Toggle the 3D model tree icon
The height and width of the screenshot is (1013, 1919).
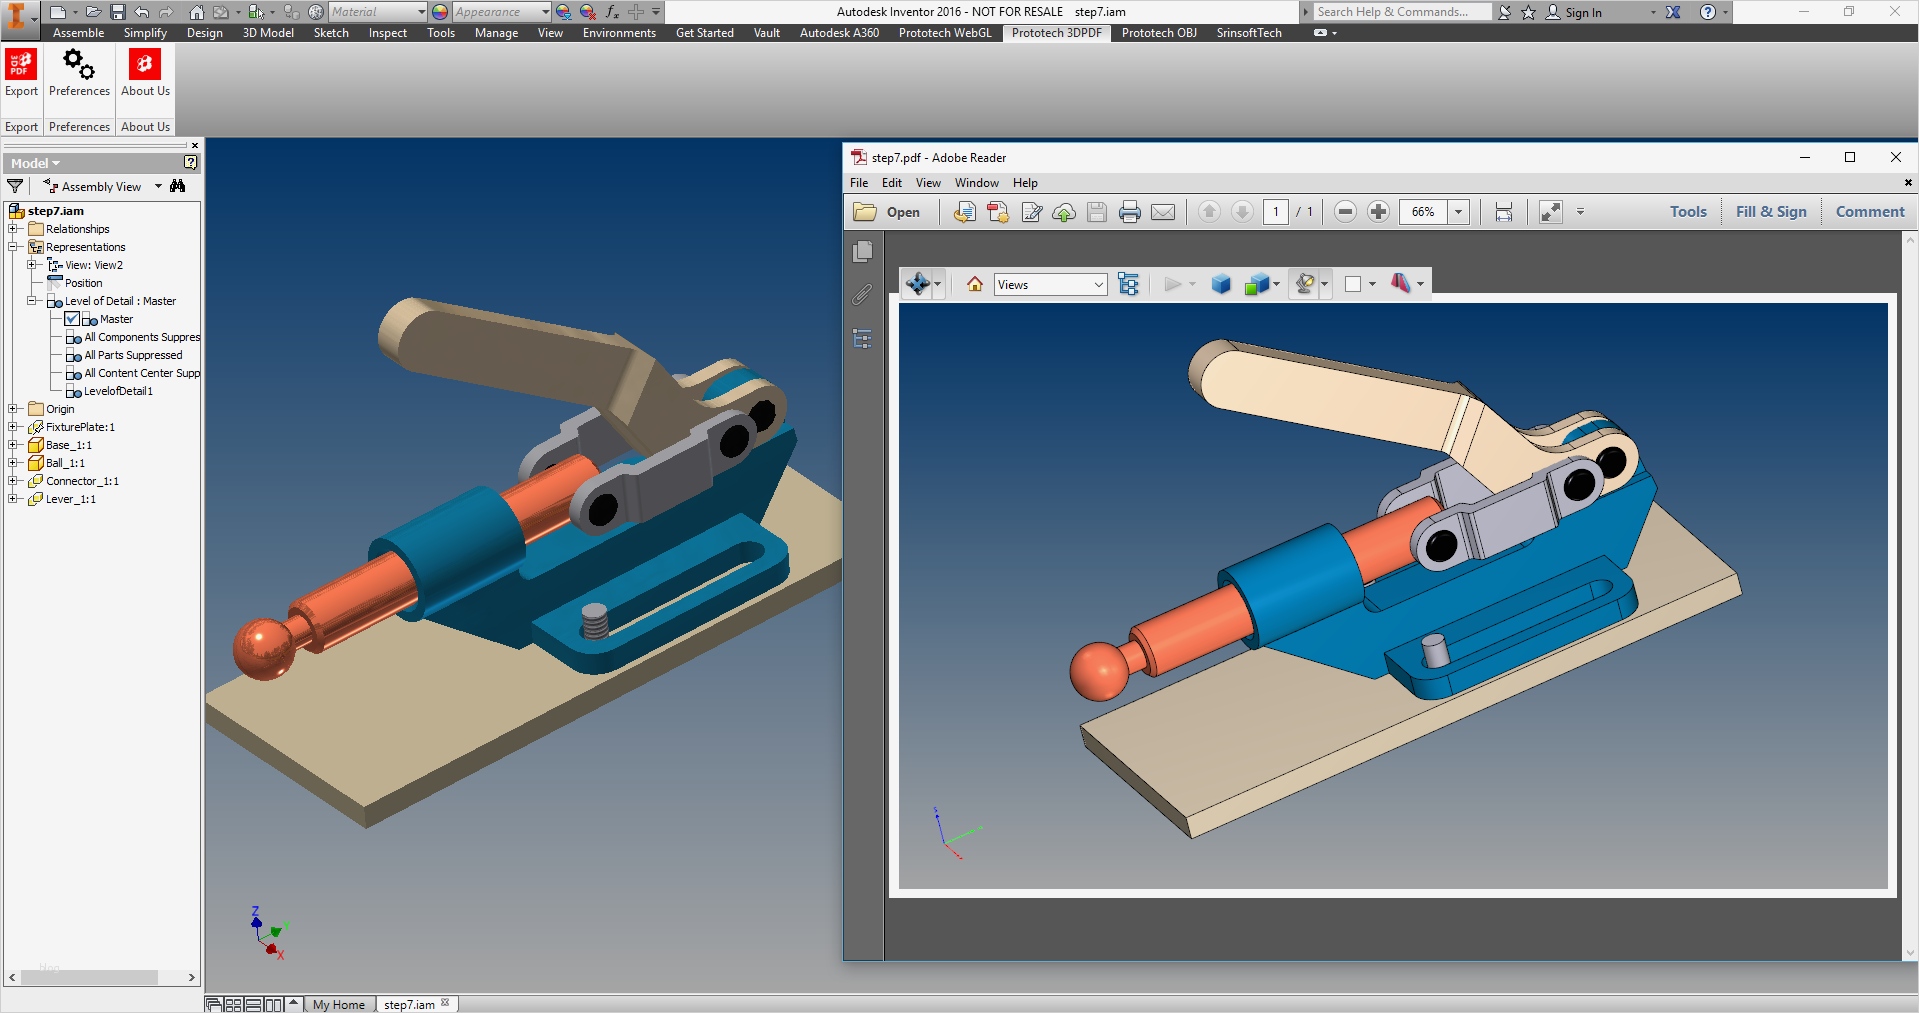point(1129,285)
